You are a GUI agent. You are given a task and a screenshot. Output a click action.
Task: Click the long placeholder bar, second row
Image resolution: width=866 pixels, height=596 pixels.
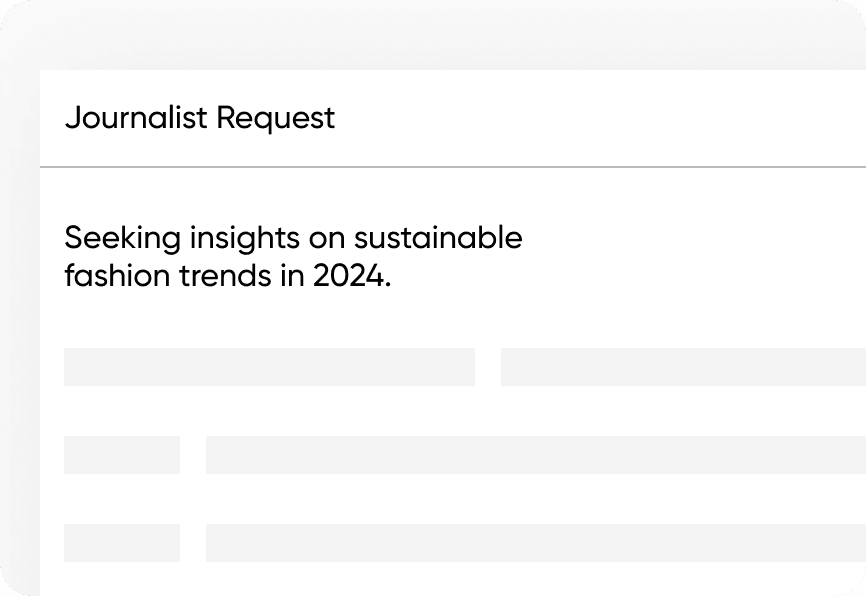pos(535,455)
